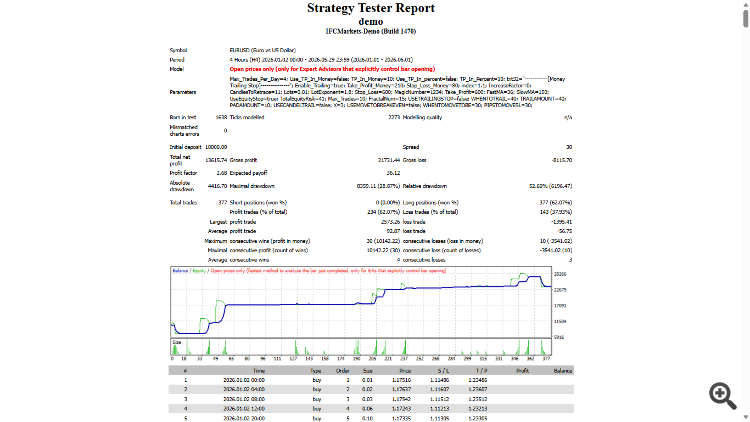Viewport: 750px width, 422px height.
Task: Click the Price column header
Action: click(405, 371)
